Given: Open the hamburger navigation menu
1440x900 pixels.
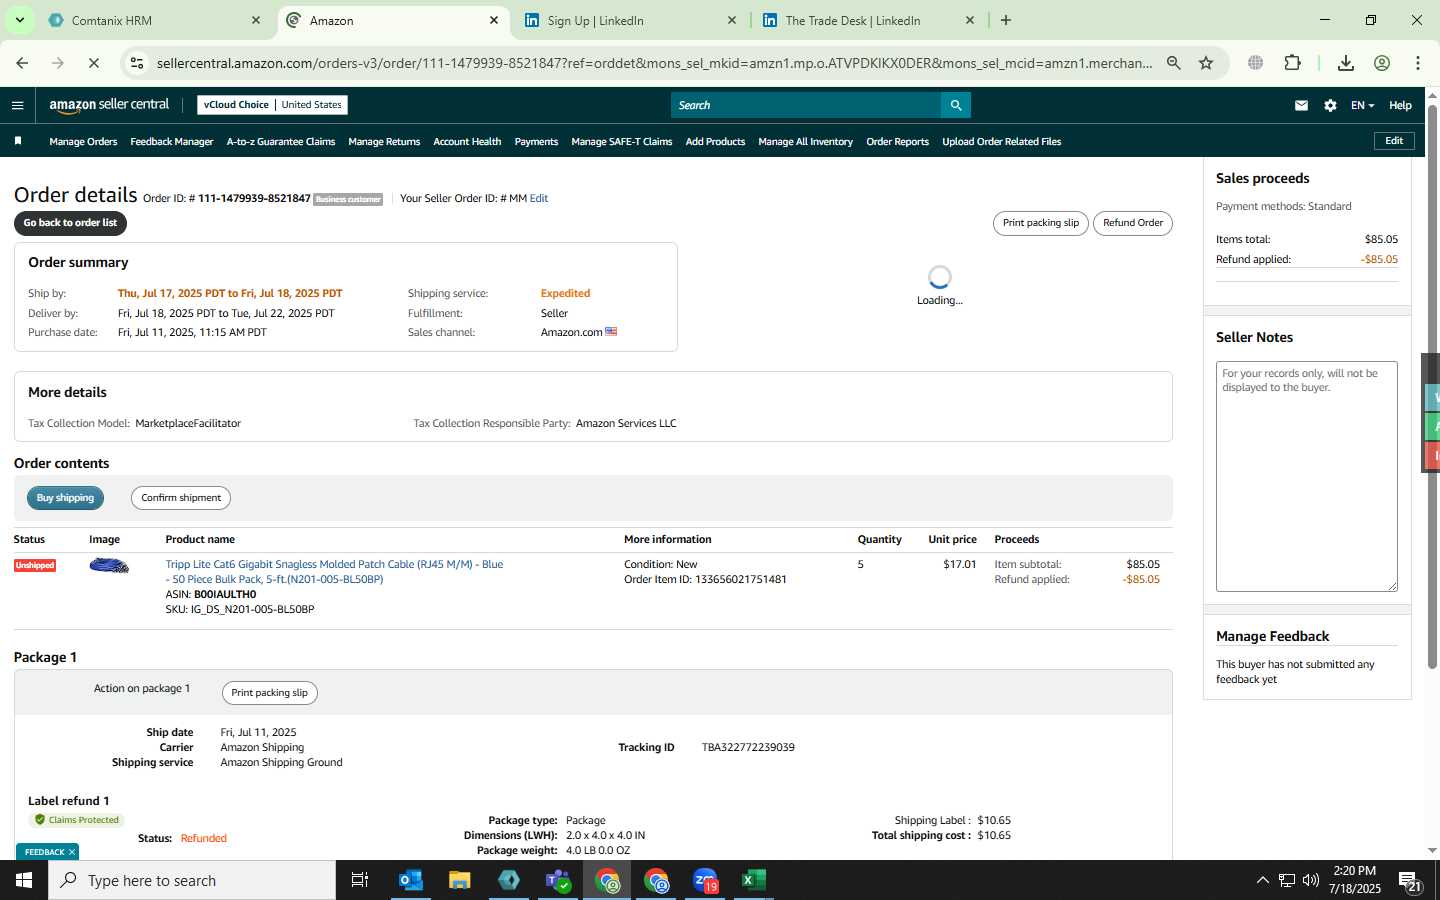Looking at the screenshot, I should 17,105.
